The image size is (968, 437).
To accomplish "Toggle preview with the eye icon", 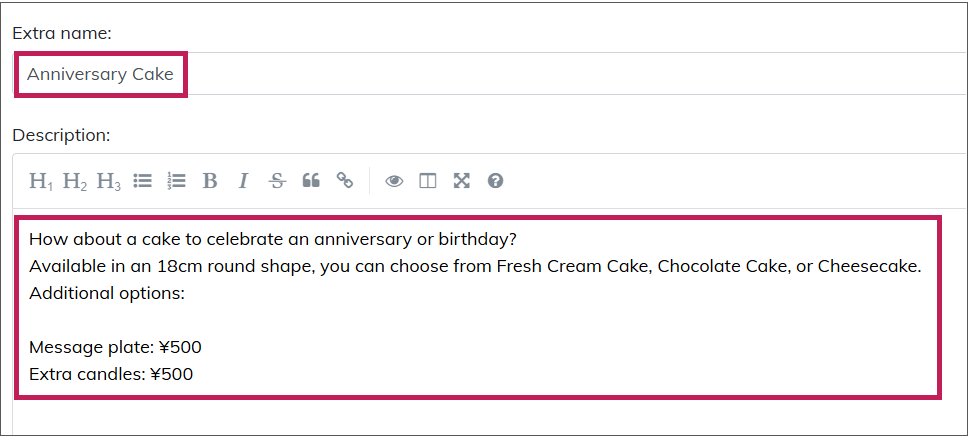I will (x=394, y=180).
